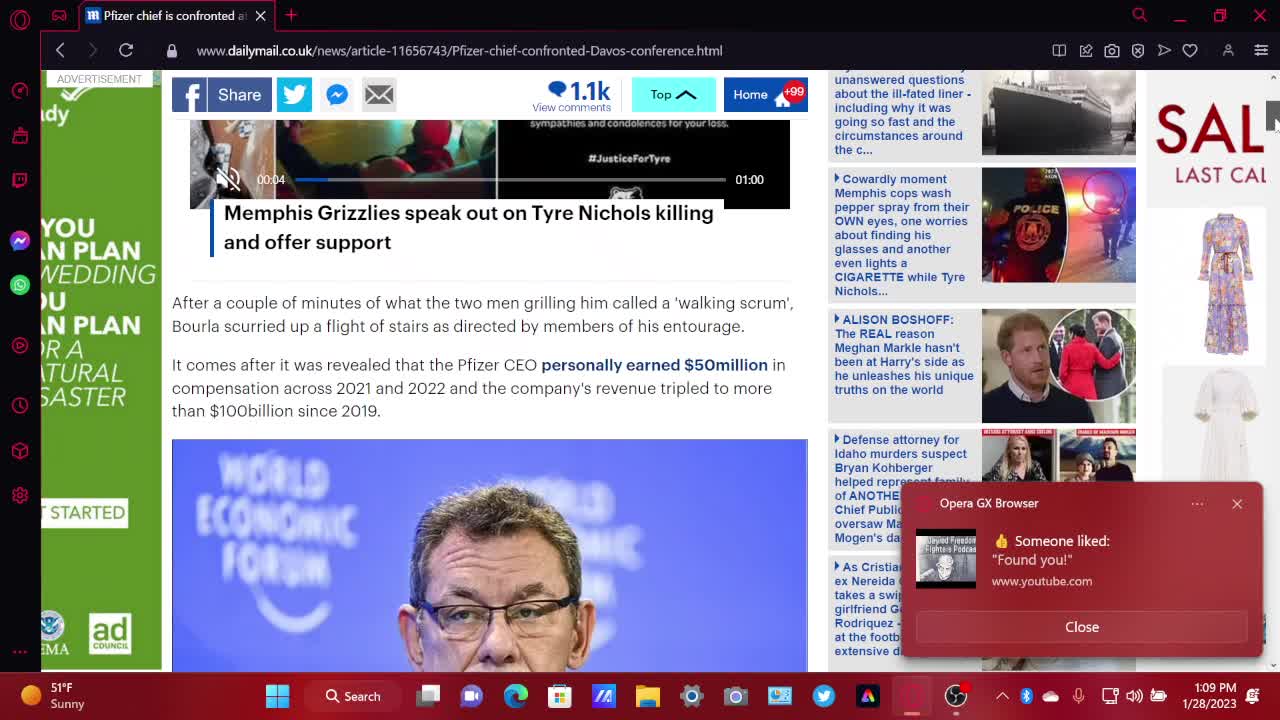Open volume control in system tray
1280x720 pixels.
point(1135,696)
